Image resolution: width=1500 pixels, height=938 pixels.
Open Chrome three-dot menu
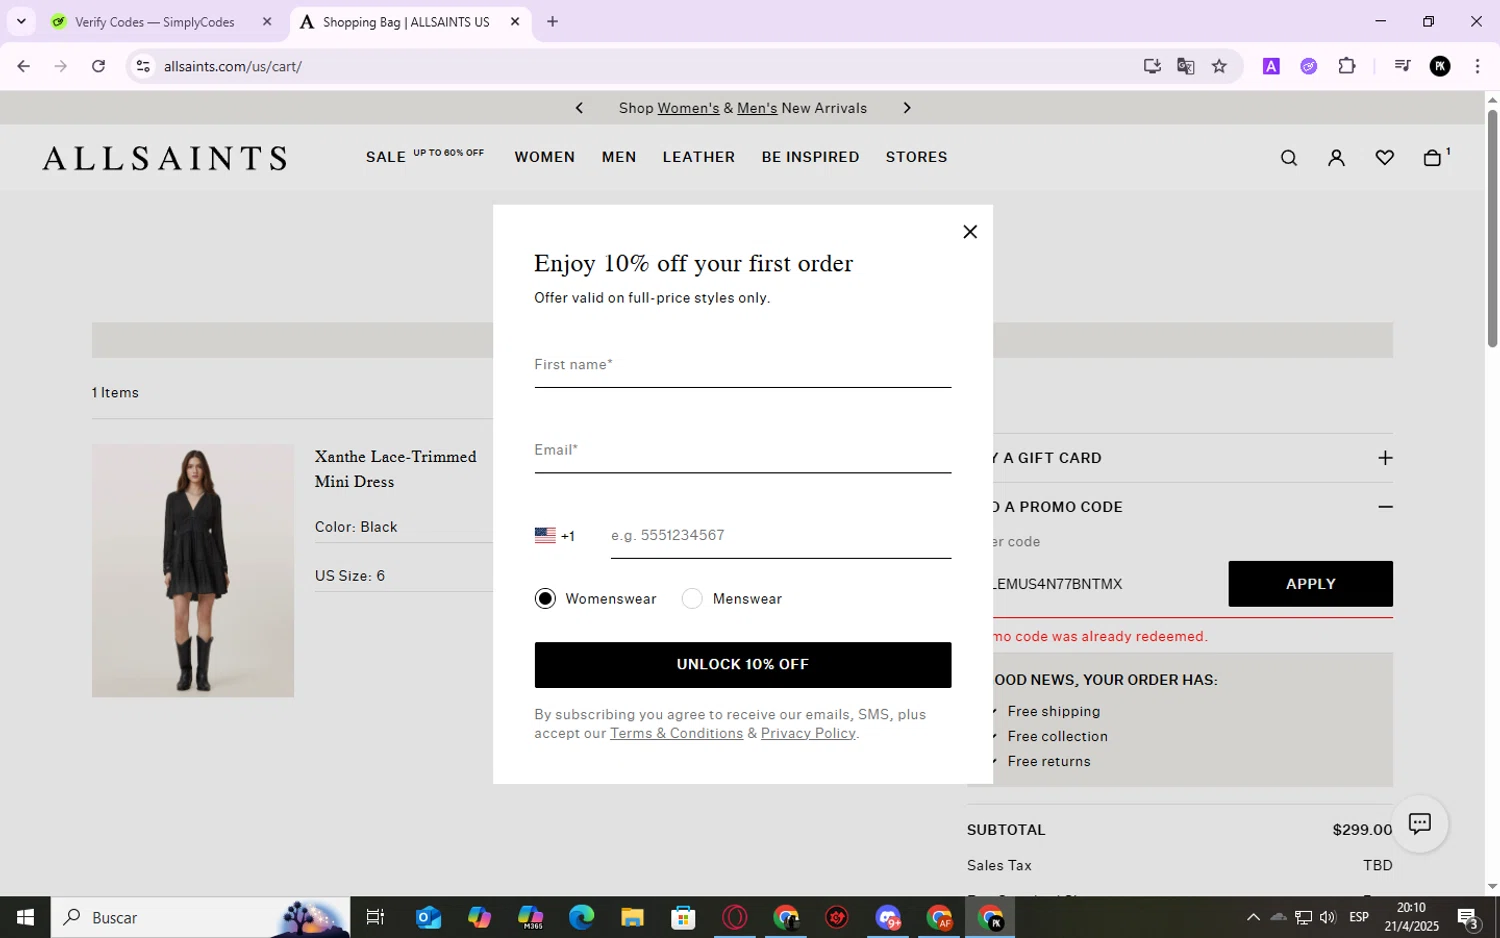[1477, 66]
